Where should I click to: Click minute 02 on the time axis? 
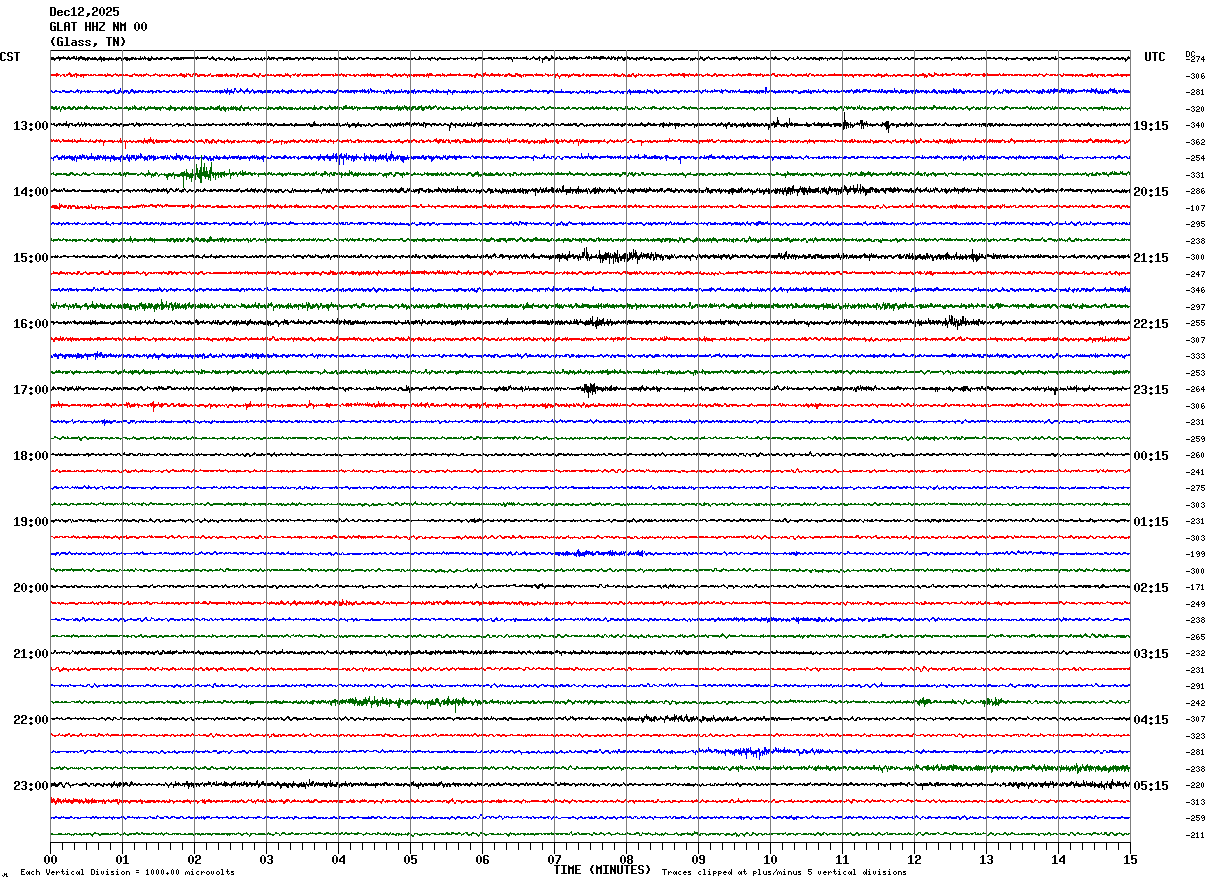click(194, 859)
